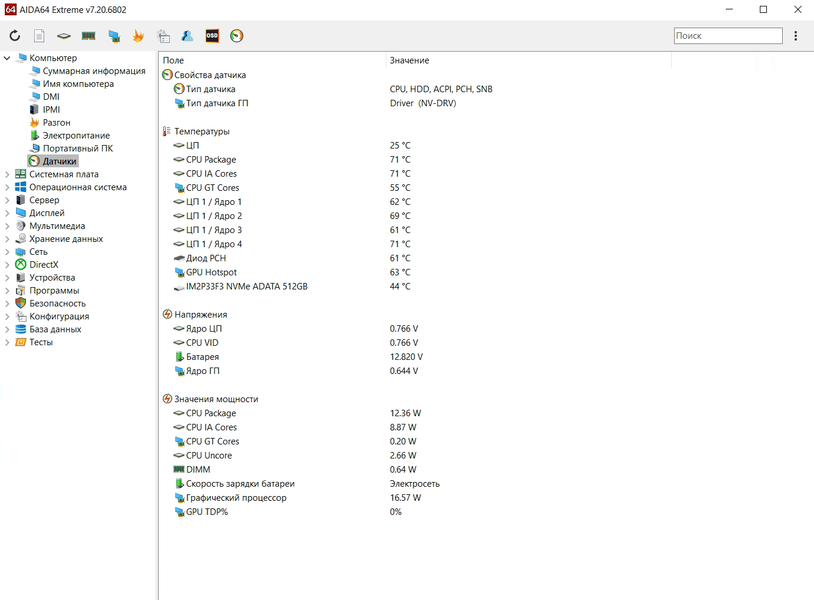Click the Свойства датчика group header
This screenshot has width=814, height=600.
coord(204,75)
